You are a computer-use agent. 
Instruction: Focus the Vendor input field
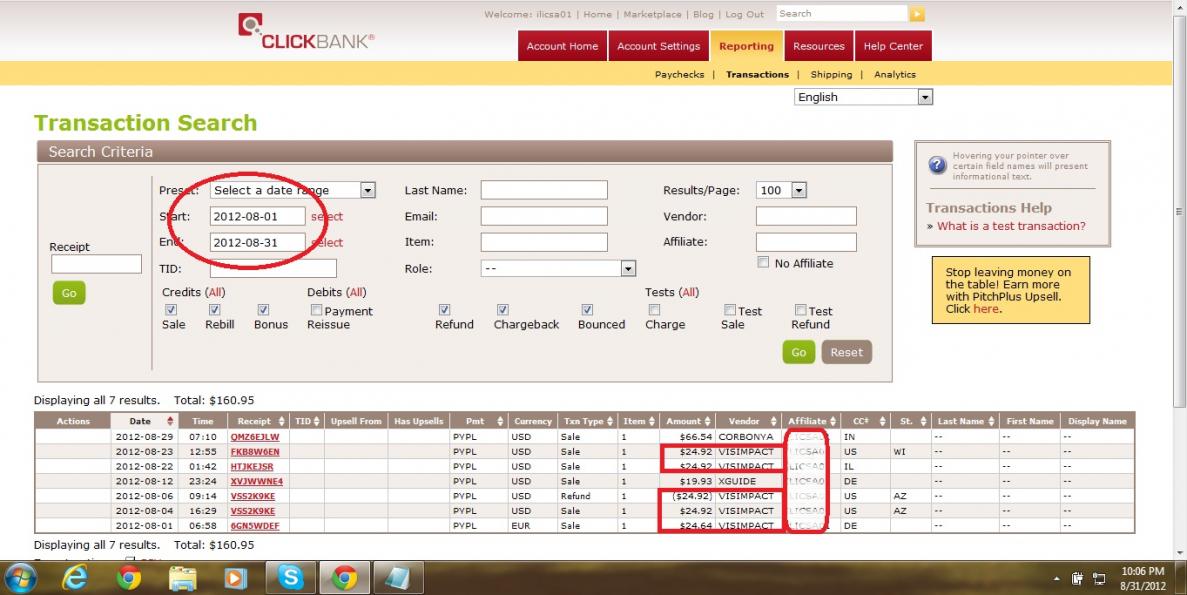tap(806, 217)
